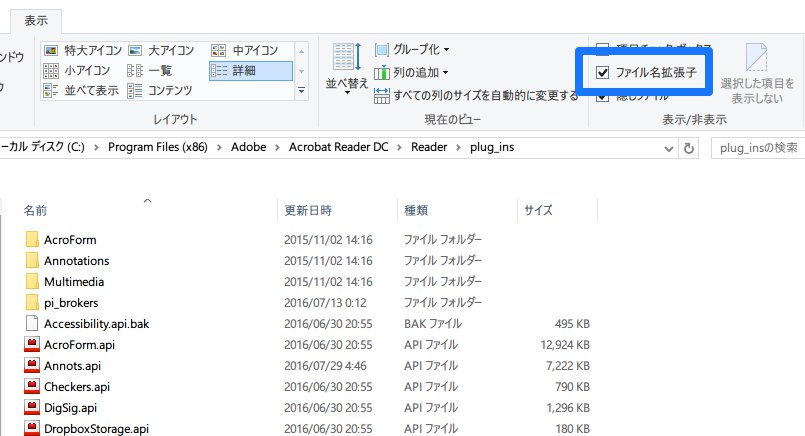This screenshot has height=436, width=805.
Task: Click ローカル ディスク (C:) breadcrumb
Action: point(43,147)
